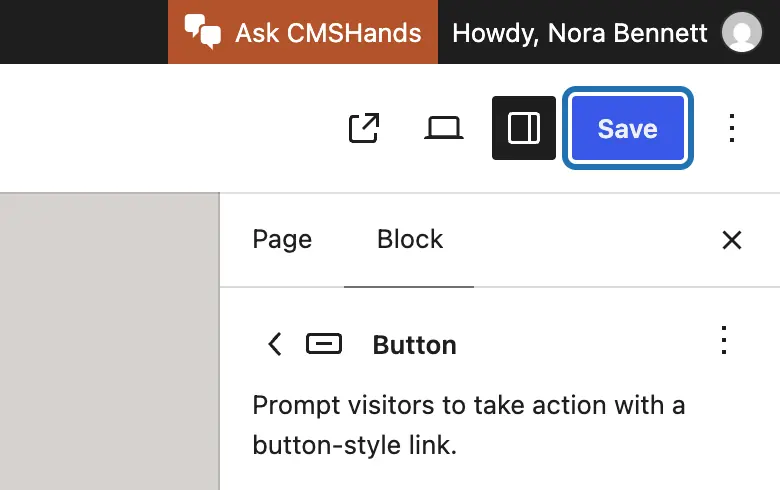This screenshot has height=490, width=780.
Task: Click the CMSHands speech bubbles icon
Action: [x=202, y=31]
